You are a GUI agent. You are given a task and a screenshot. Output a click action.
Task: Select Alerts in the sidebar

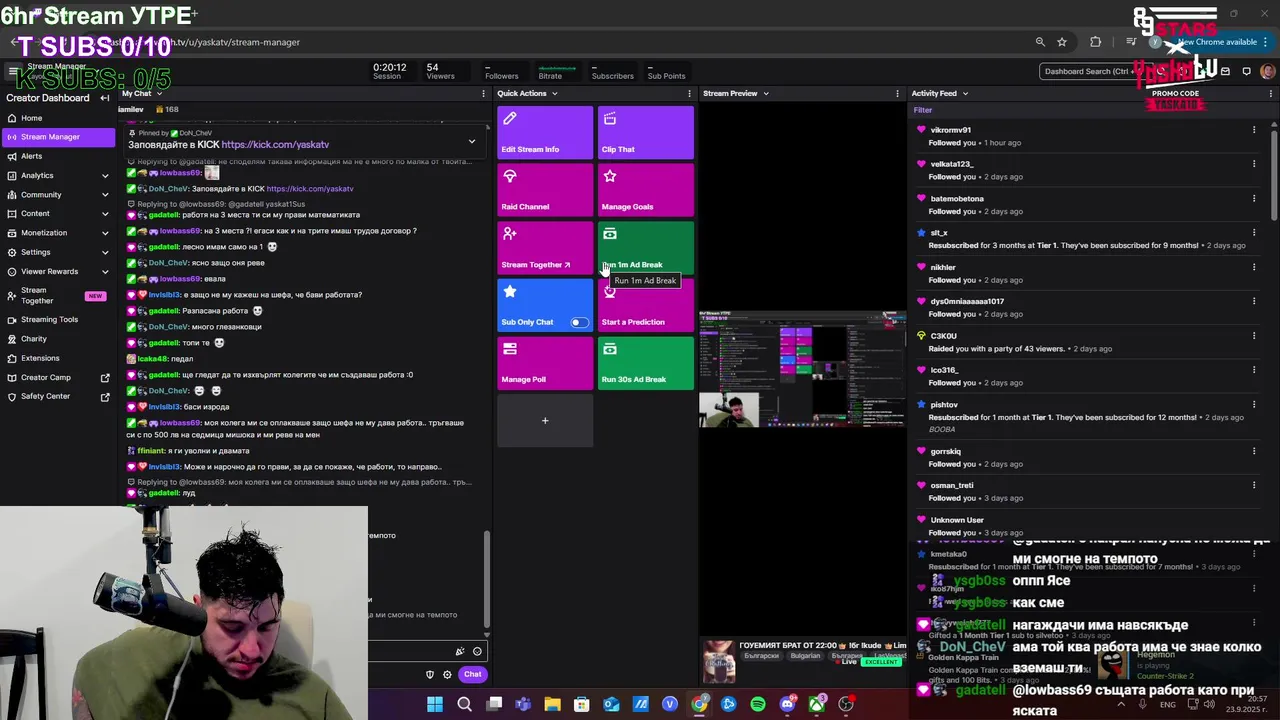click(x=58, y=156)
